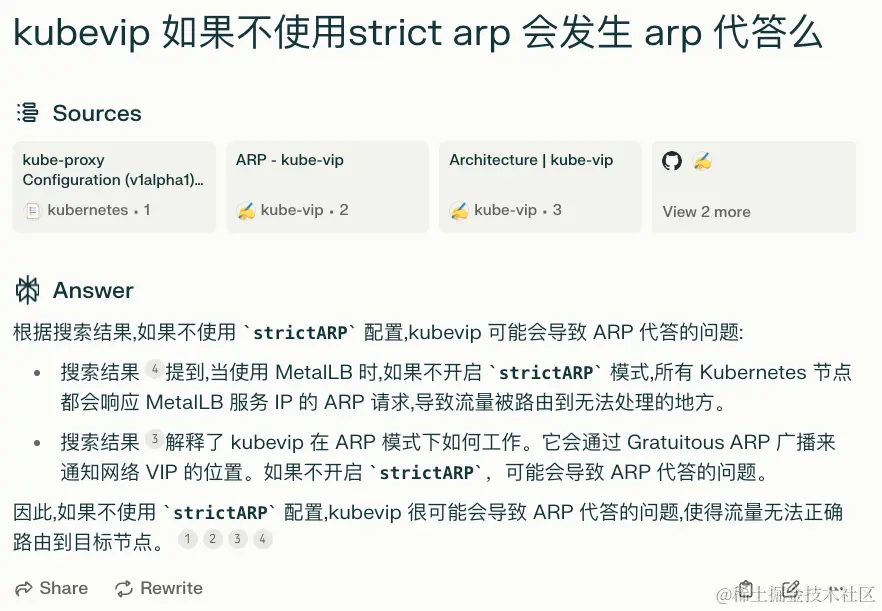The height and width of the screenshot is (611, 882).
Task: Open the Architecture | kube-vip source card
Action: 541,187
